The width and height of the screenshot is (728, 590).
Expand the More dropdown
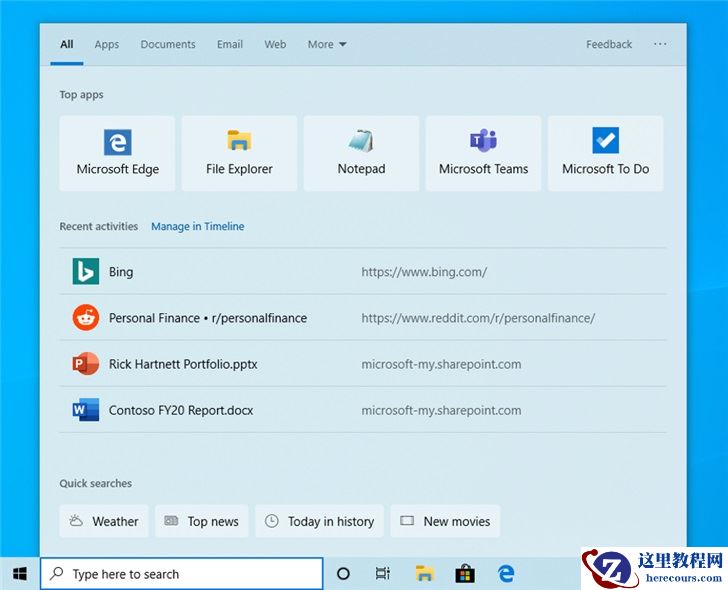point(327,45)
